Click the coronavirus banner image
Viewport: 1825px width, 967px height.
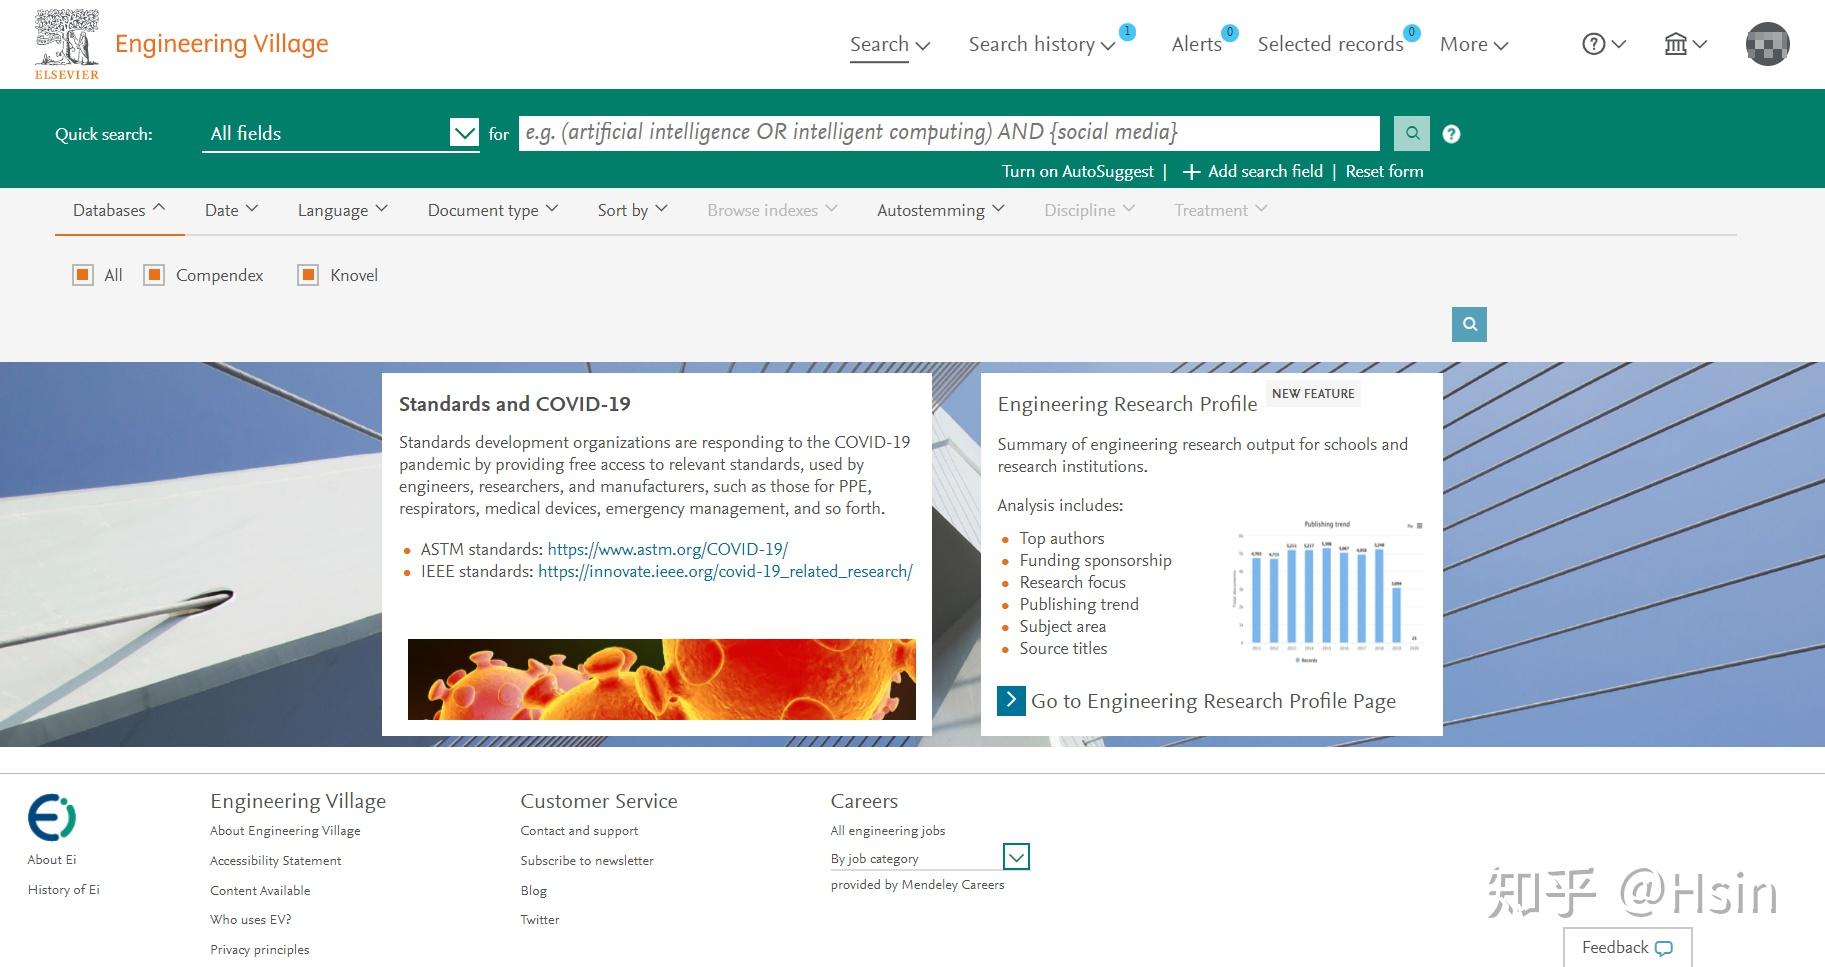(662, 679)
